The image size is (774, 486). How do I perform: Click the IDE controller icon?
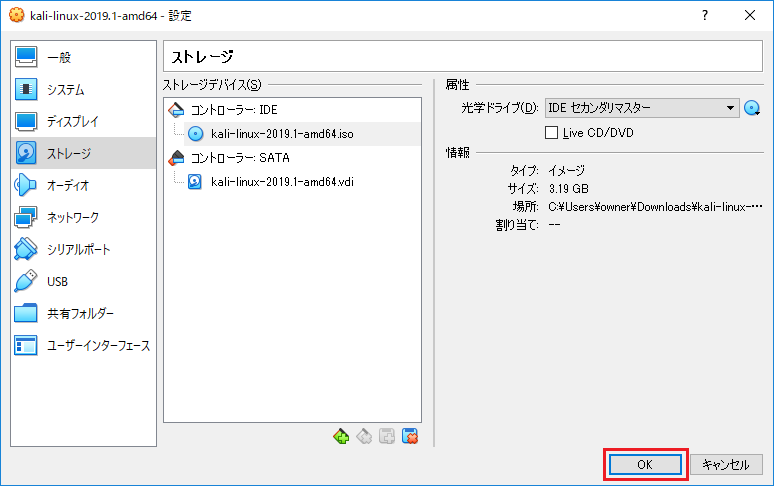(176, 110)
